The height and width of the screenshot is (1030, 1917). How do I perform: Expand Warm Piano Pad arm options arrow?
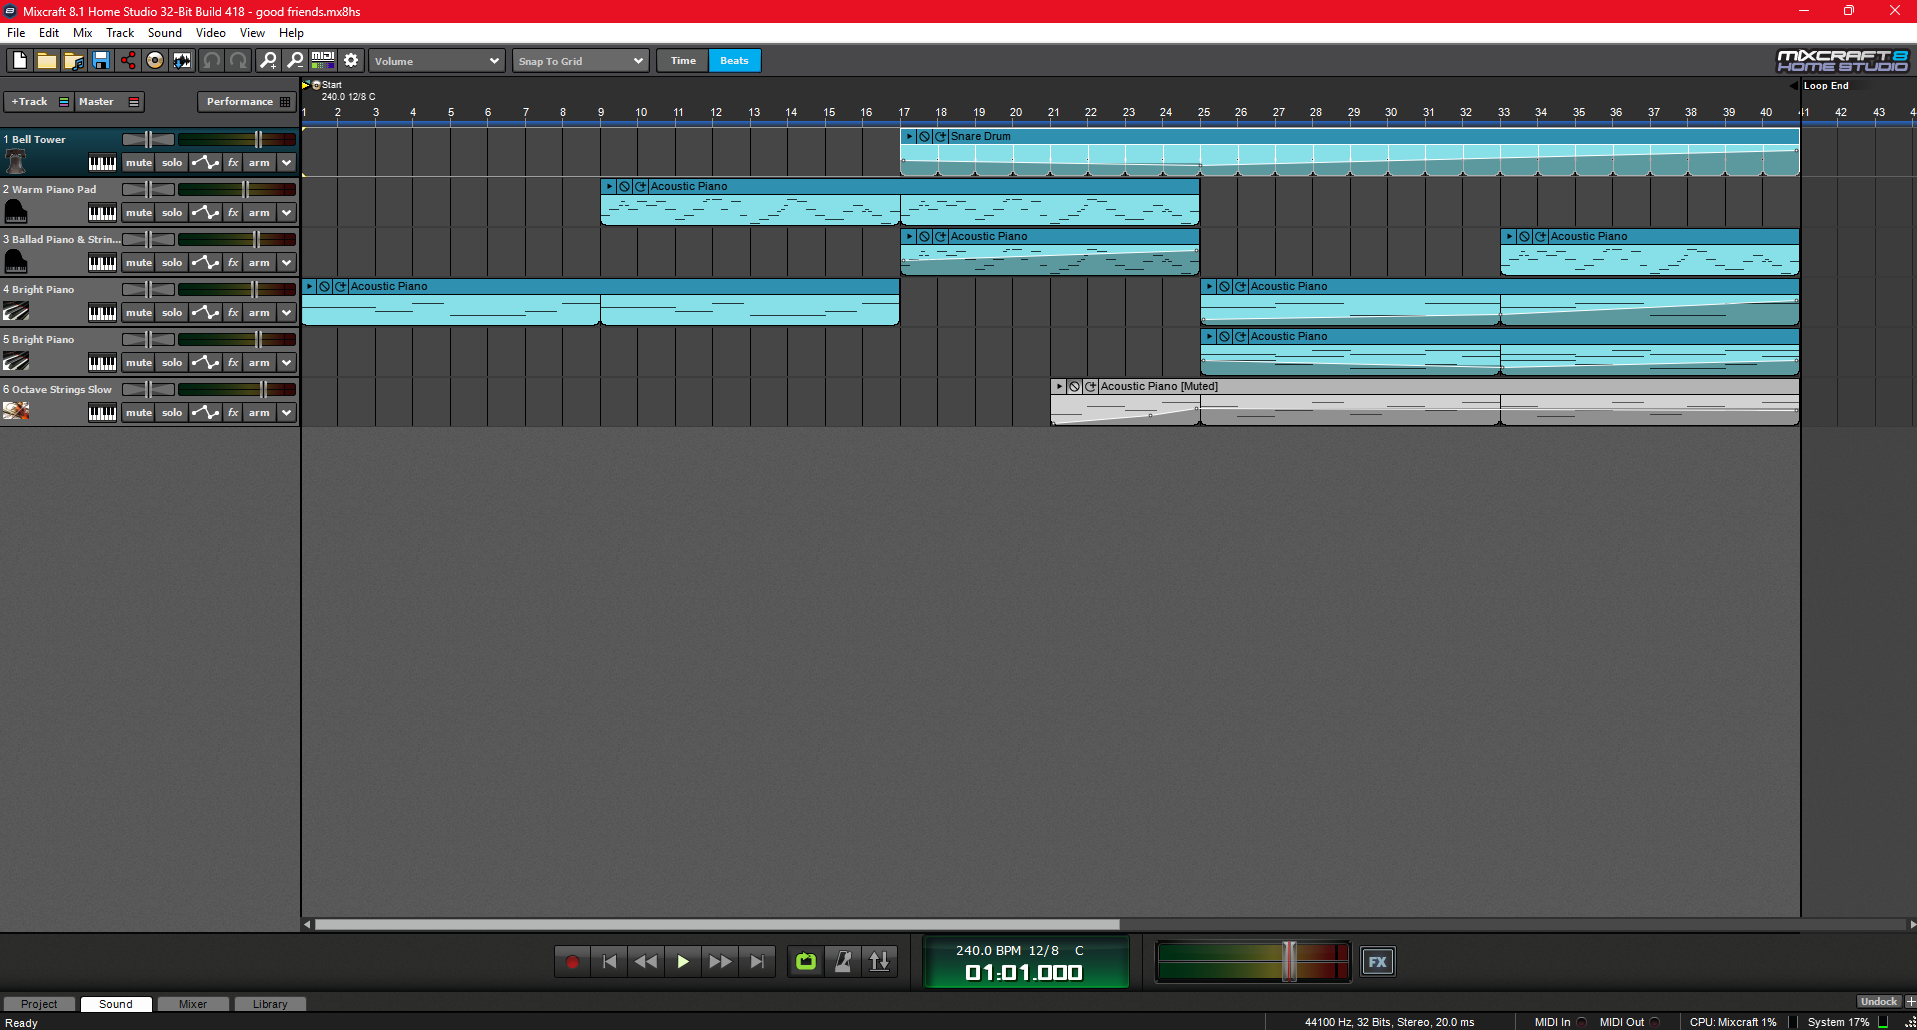pos(287,213)
